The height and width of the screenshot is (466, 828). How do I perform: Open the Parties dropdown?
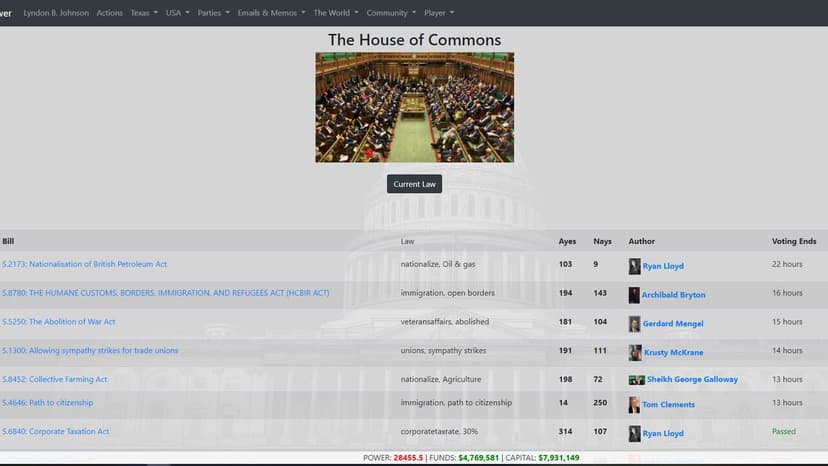[213, 13]
